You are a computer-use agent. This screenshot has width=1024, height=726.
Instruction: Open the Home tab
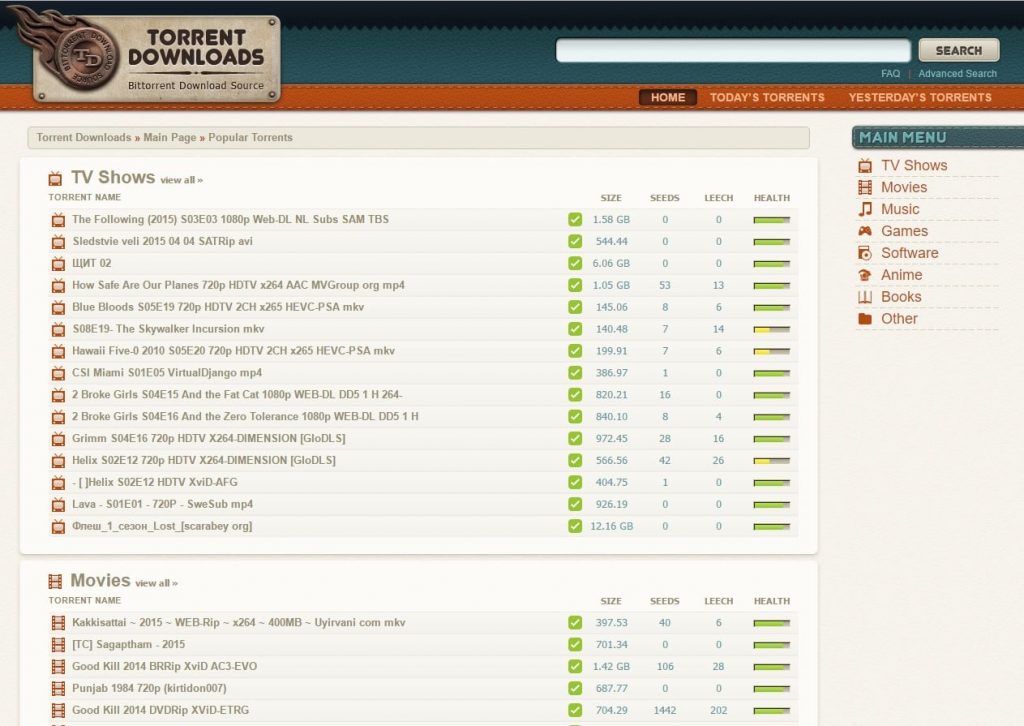click(667, 97)
